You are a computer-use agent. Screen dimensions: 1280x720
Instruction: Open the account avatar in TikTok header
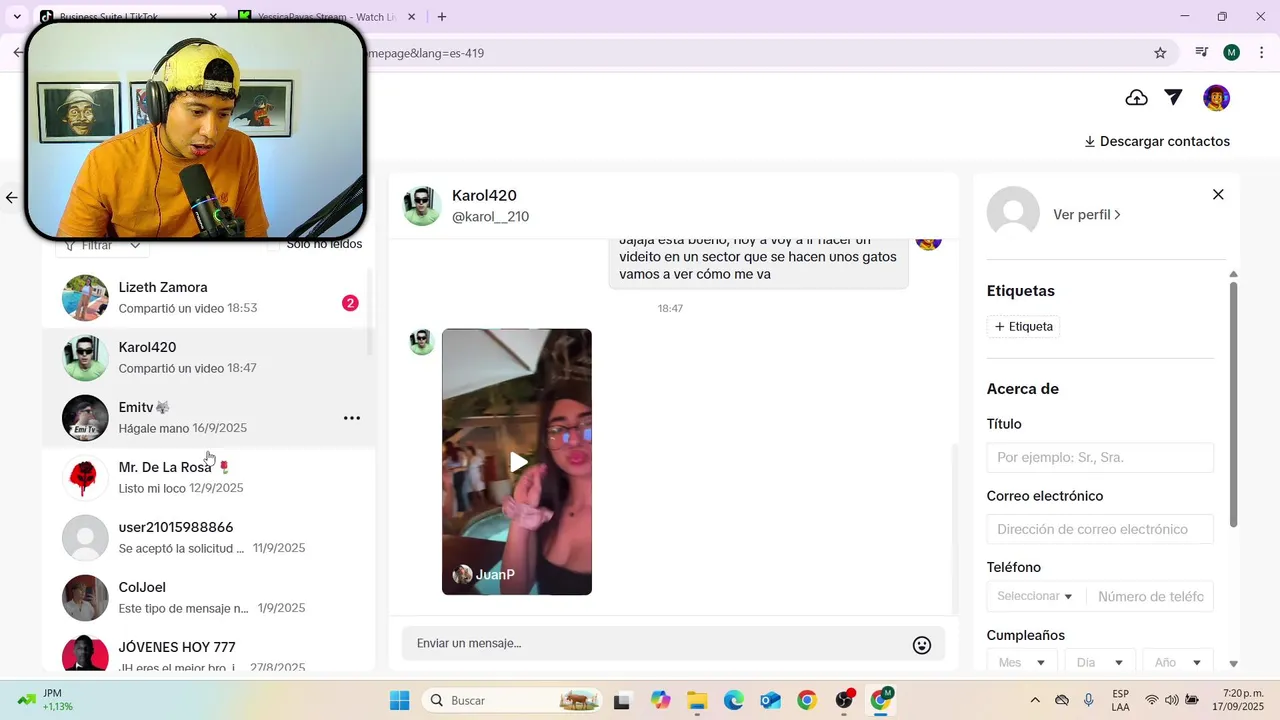click(x=1216, y=98)
